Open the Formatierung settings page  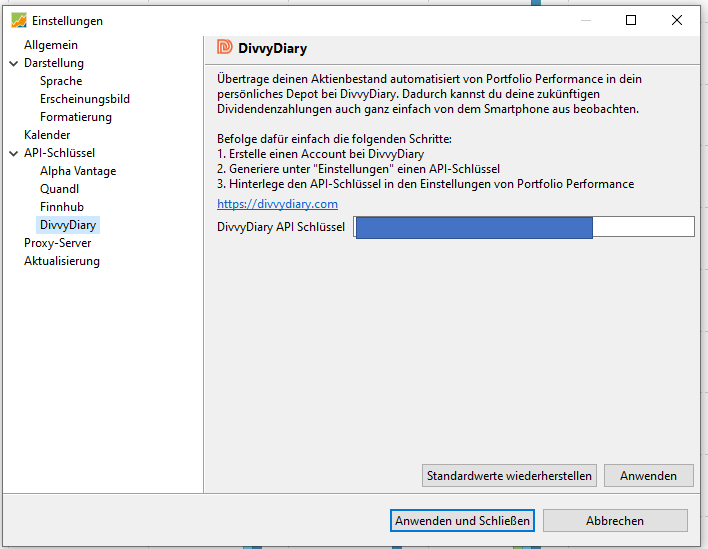76,117
